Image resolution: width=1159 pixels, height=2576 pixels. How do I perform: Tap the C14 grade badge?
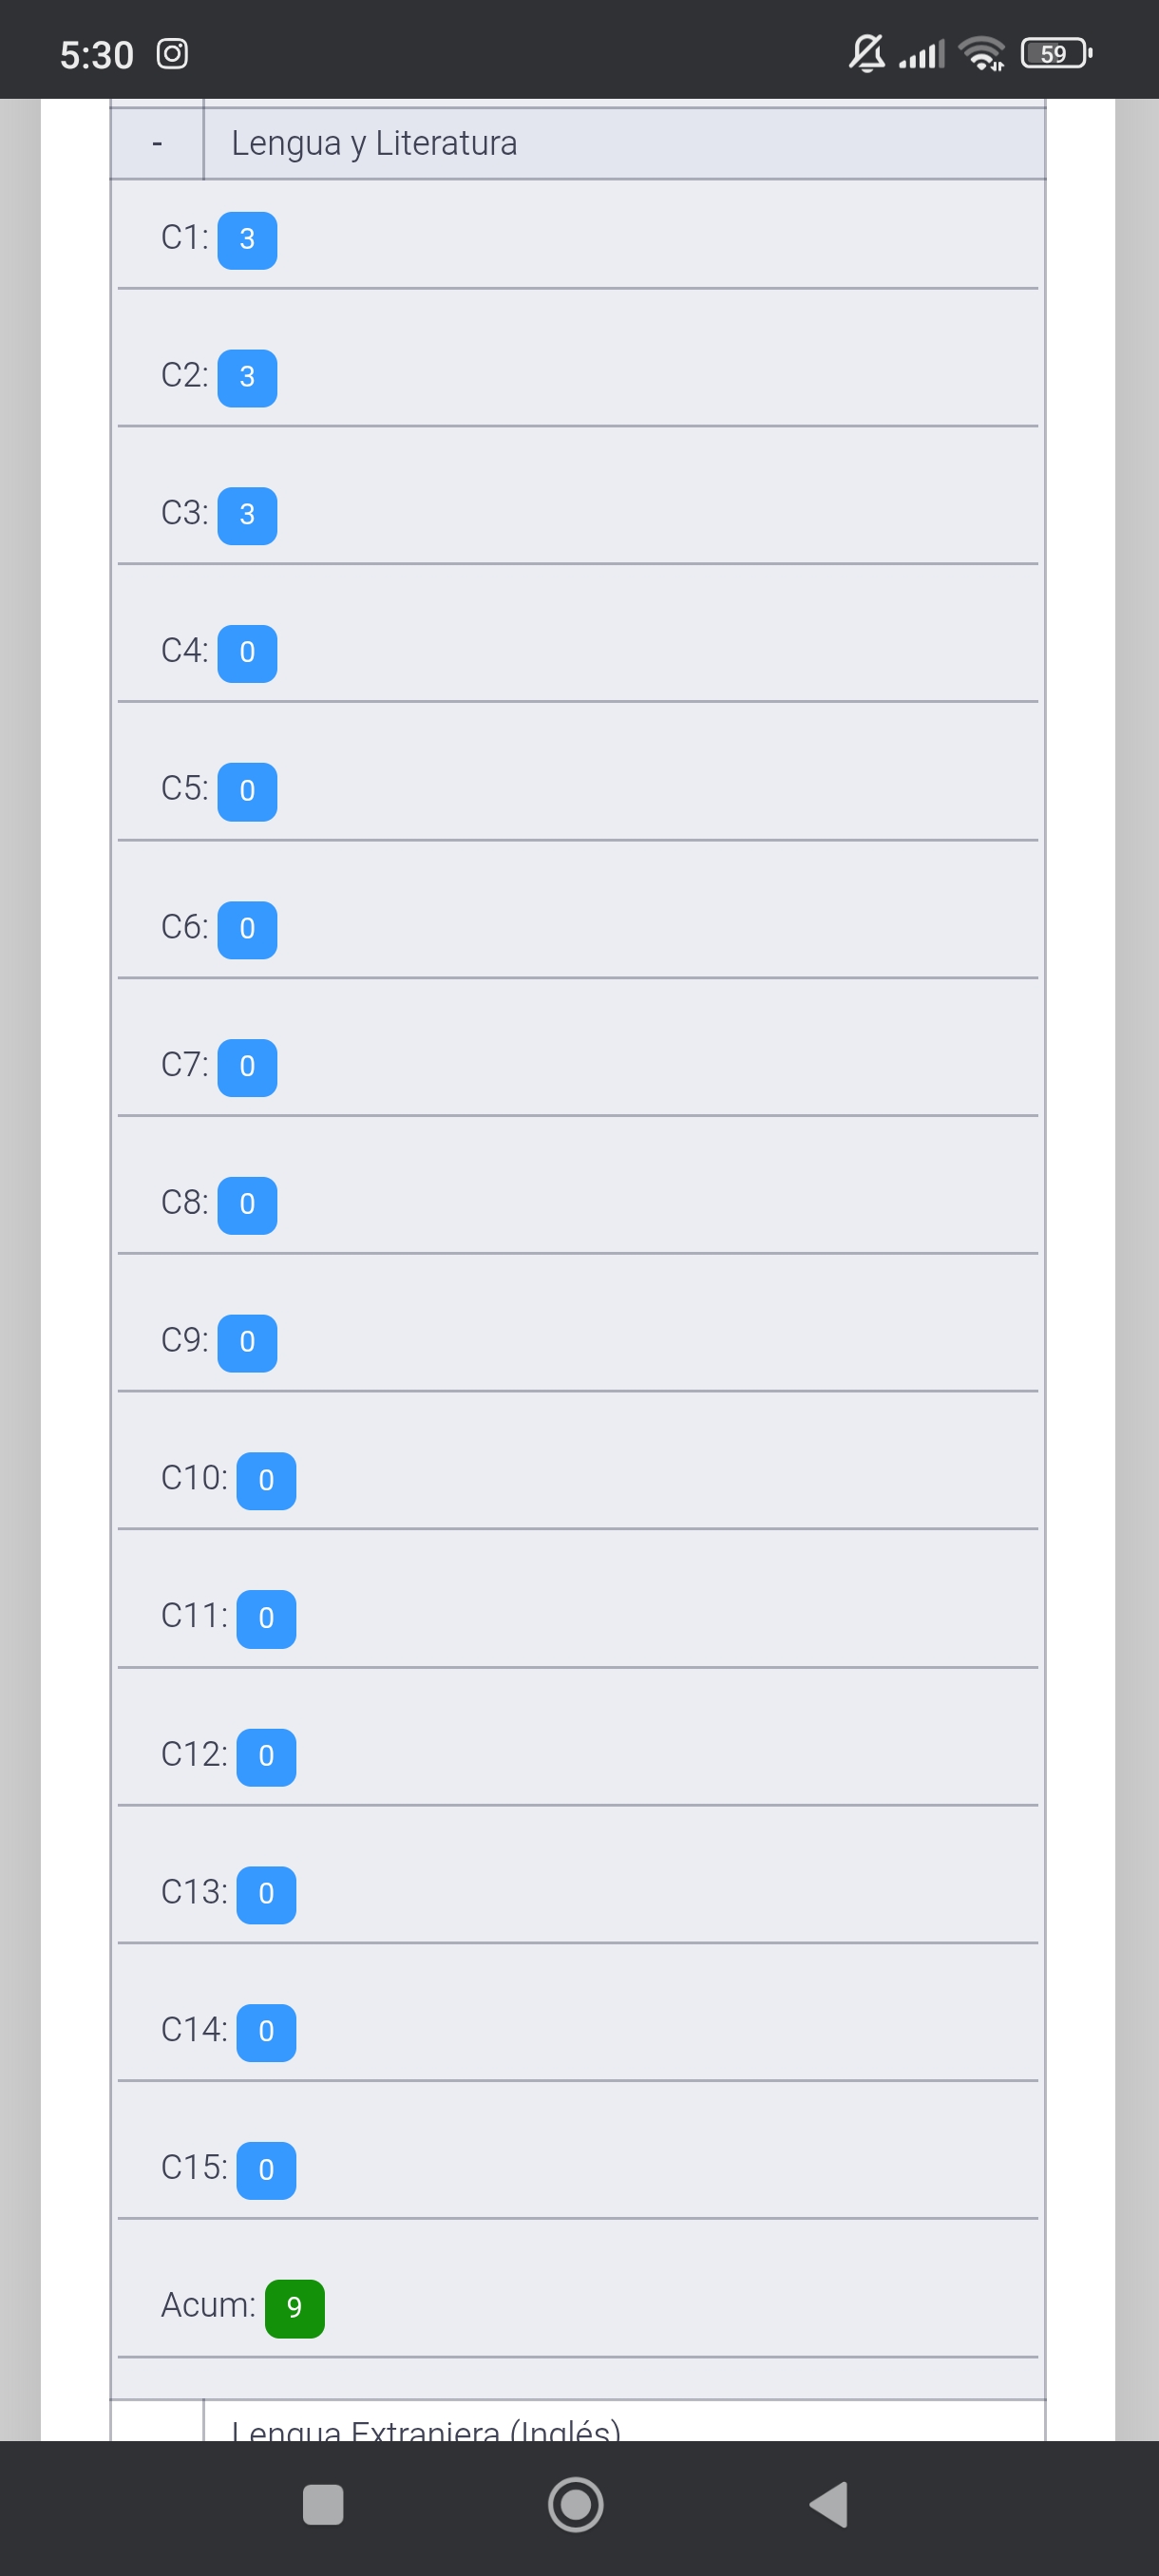266,2032
